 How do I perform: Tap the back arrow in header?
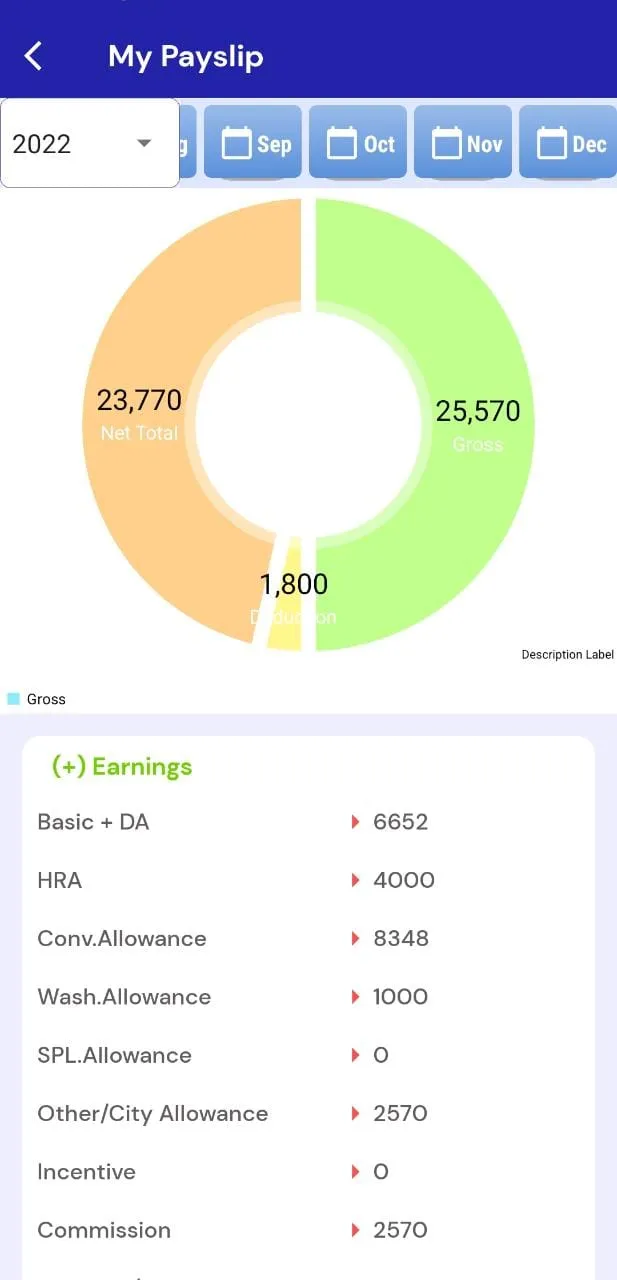(33, 56)
